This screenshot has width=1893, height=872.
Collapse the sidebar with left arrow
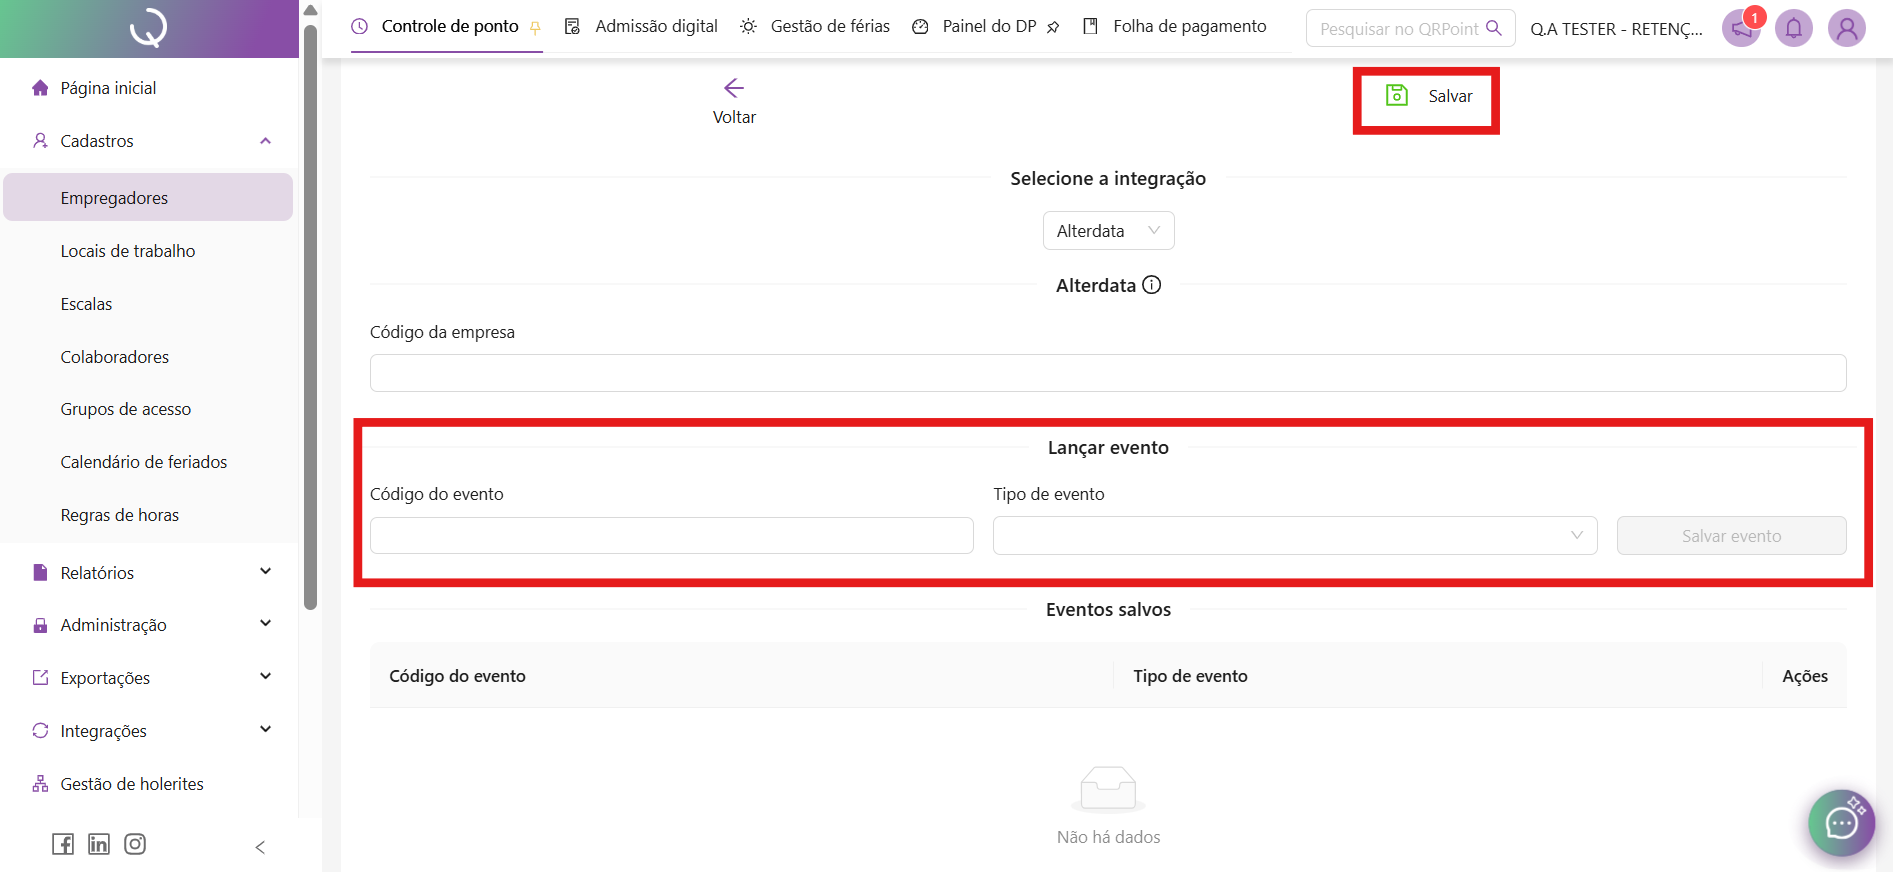point(260,847)
